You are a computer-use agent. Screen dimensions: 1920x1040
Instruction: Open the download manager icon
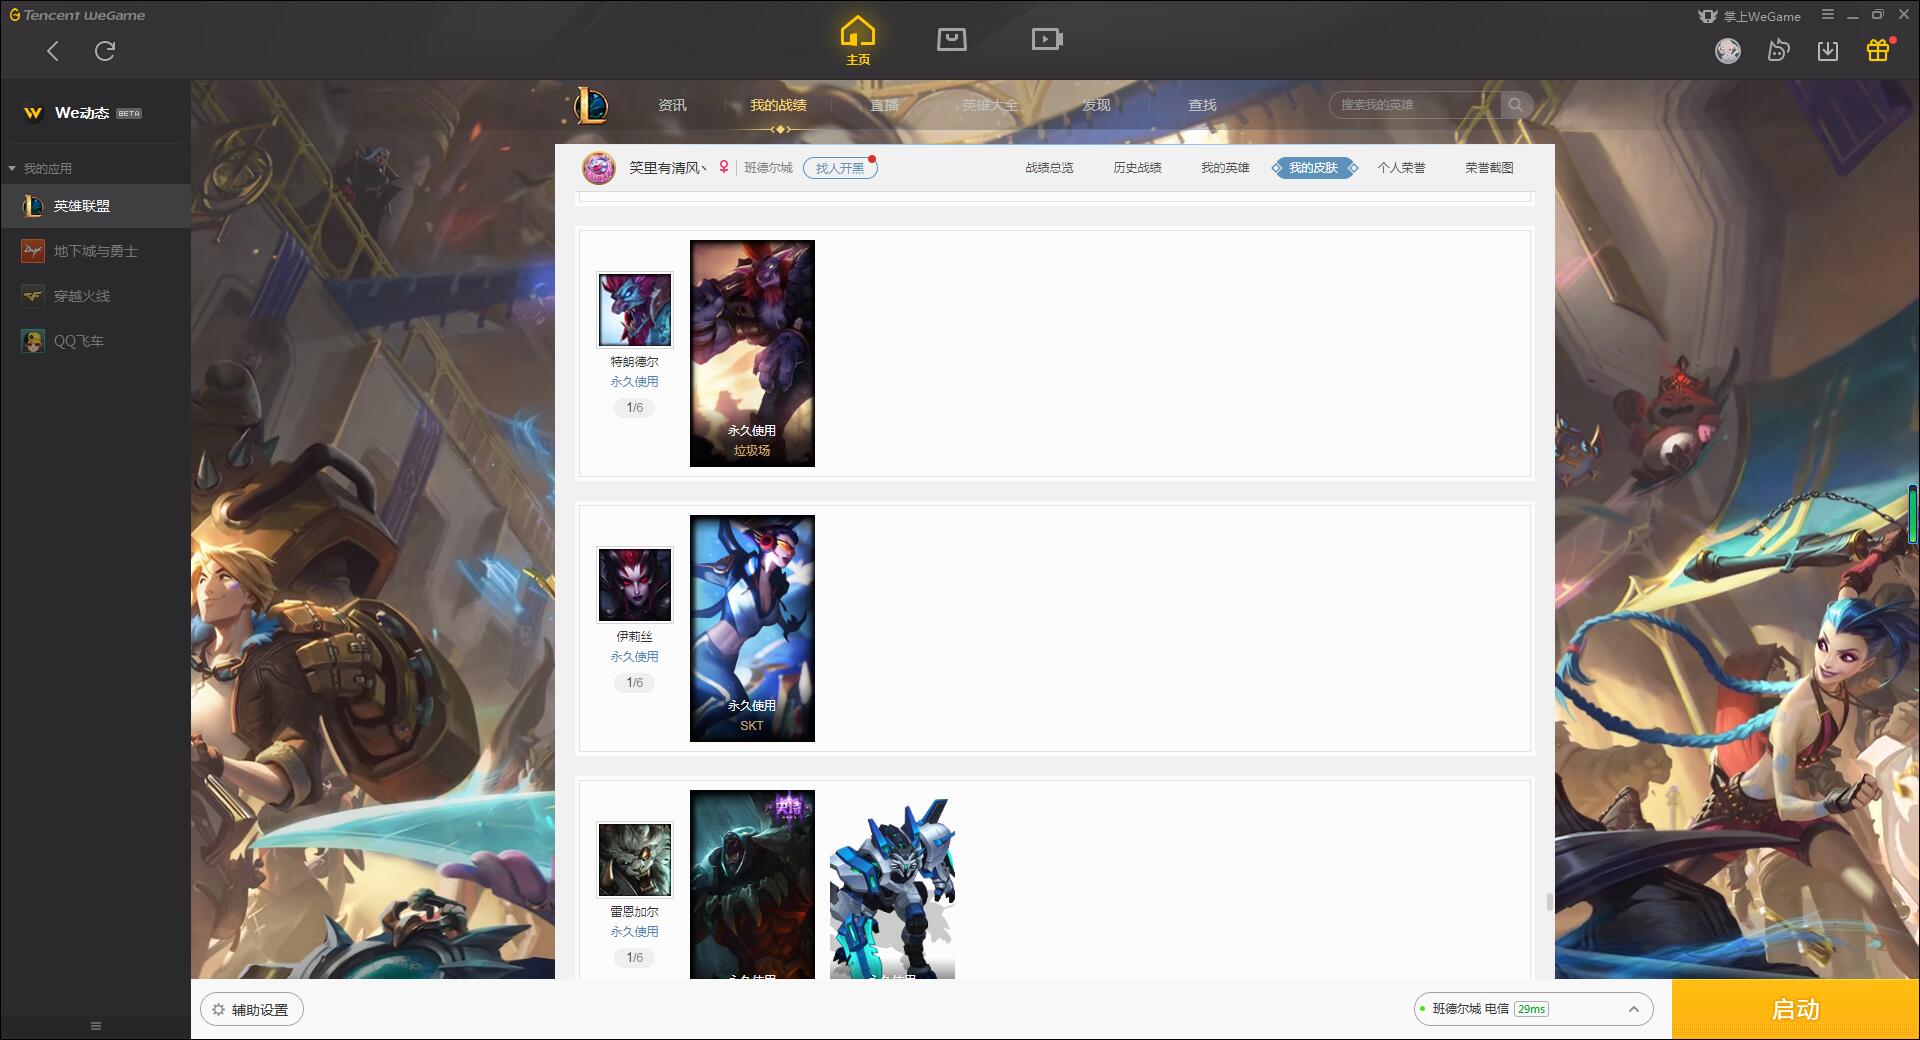(1828, 50)
